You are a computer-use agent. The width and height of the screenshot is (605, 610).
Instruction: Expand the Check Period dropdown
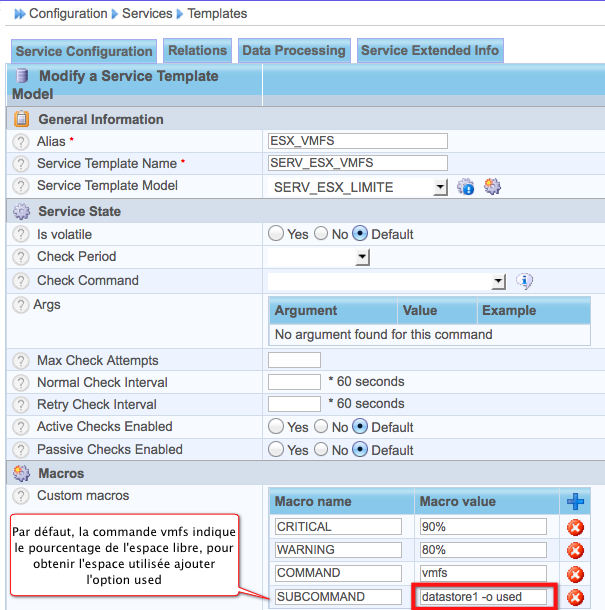tap(363, 258)
